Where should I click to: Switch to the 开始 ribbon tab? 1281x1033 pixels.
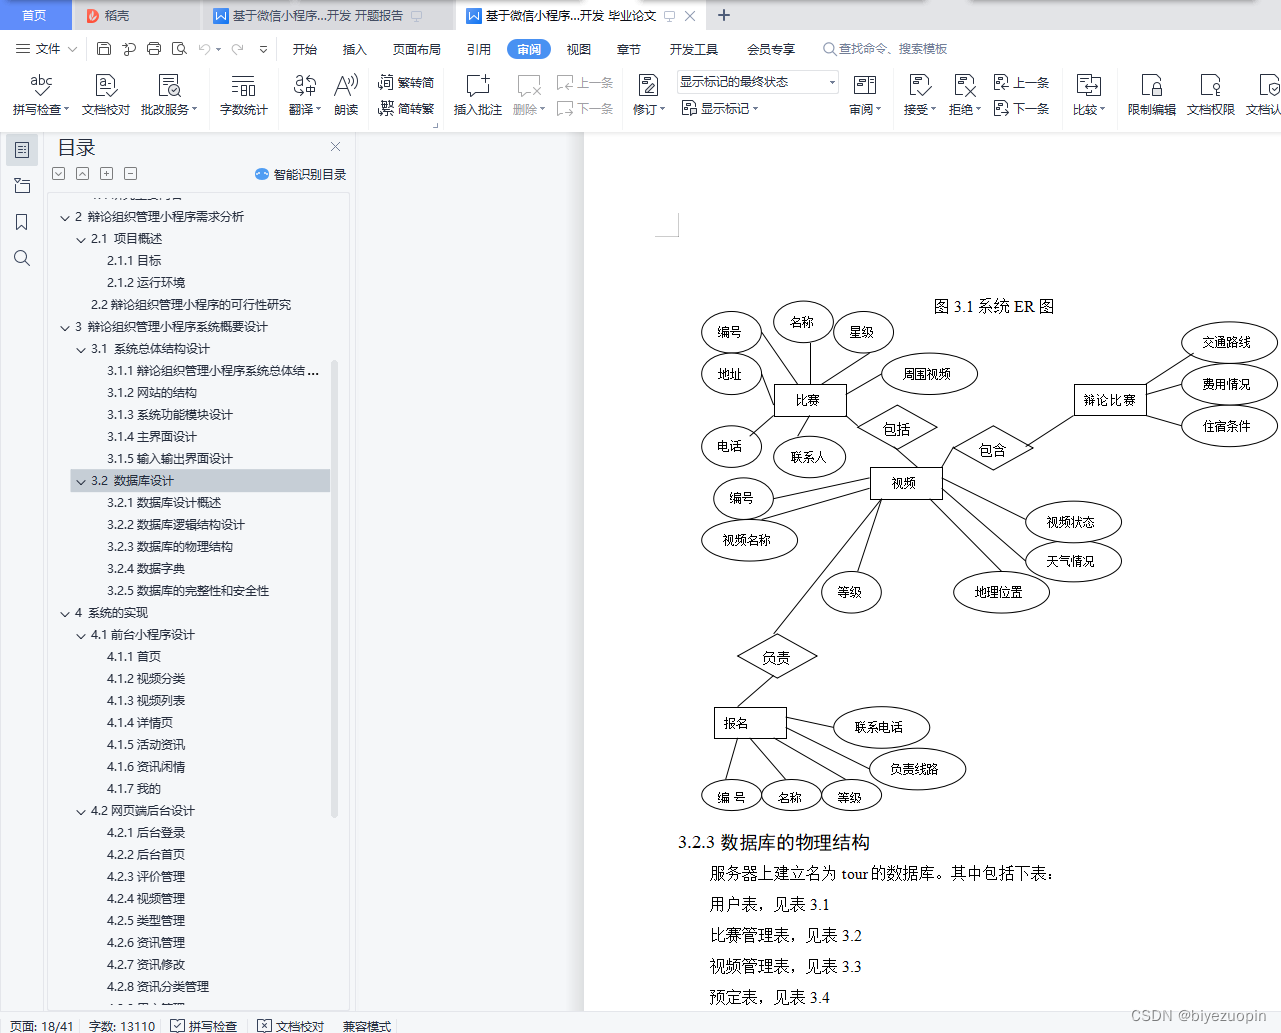pyautogui.click(x=305, y=49)
